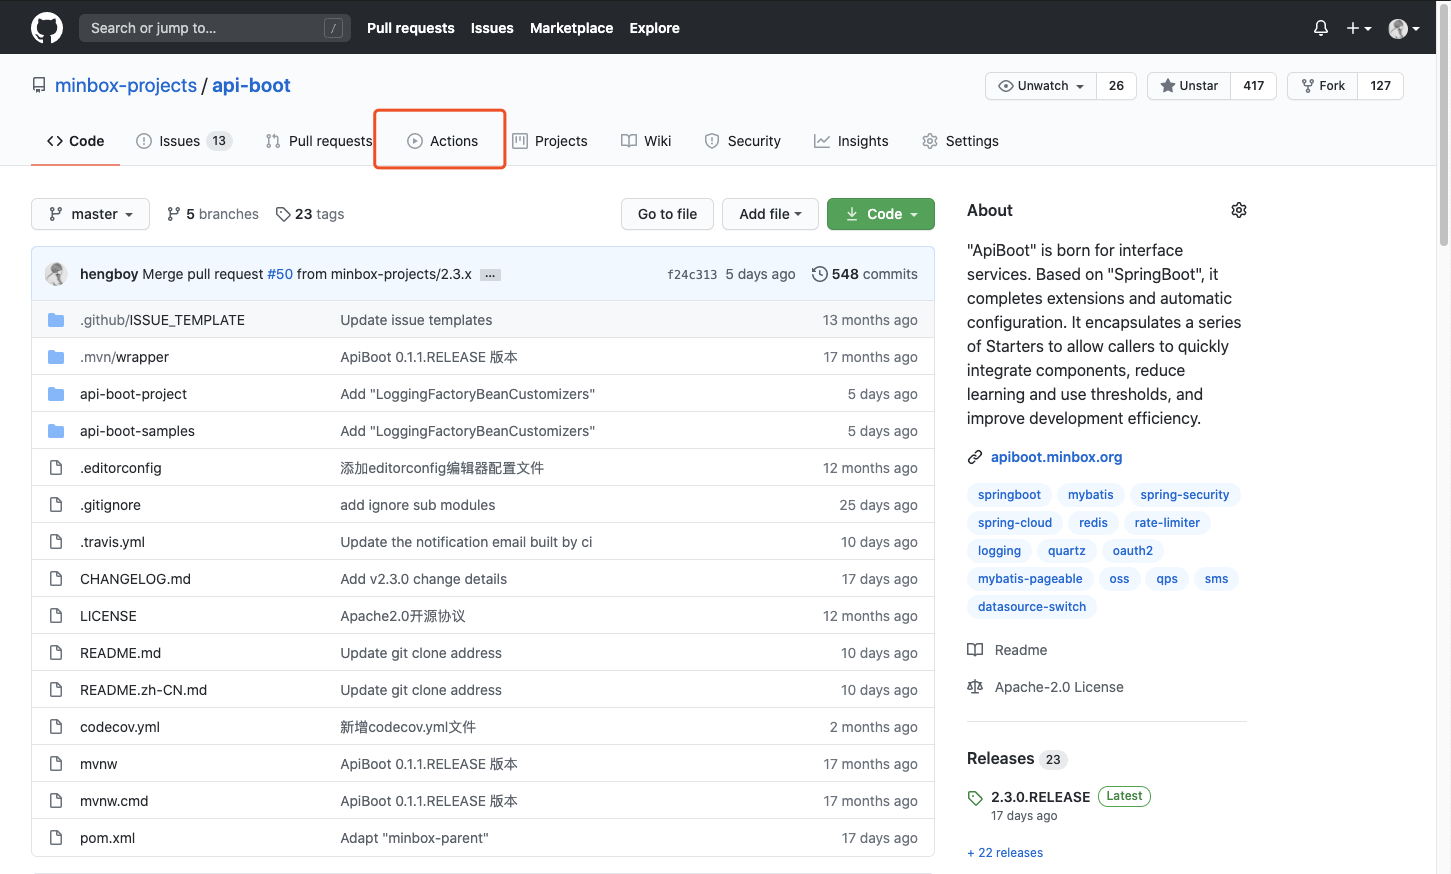Click the folder icon for api-boot-samples

[x=56, y=431]
